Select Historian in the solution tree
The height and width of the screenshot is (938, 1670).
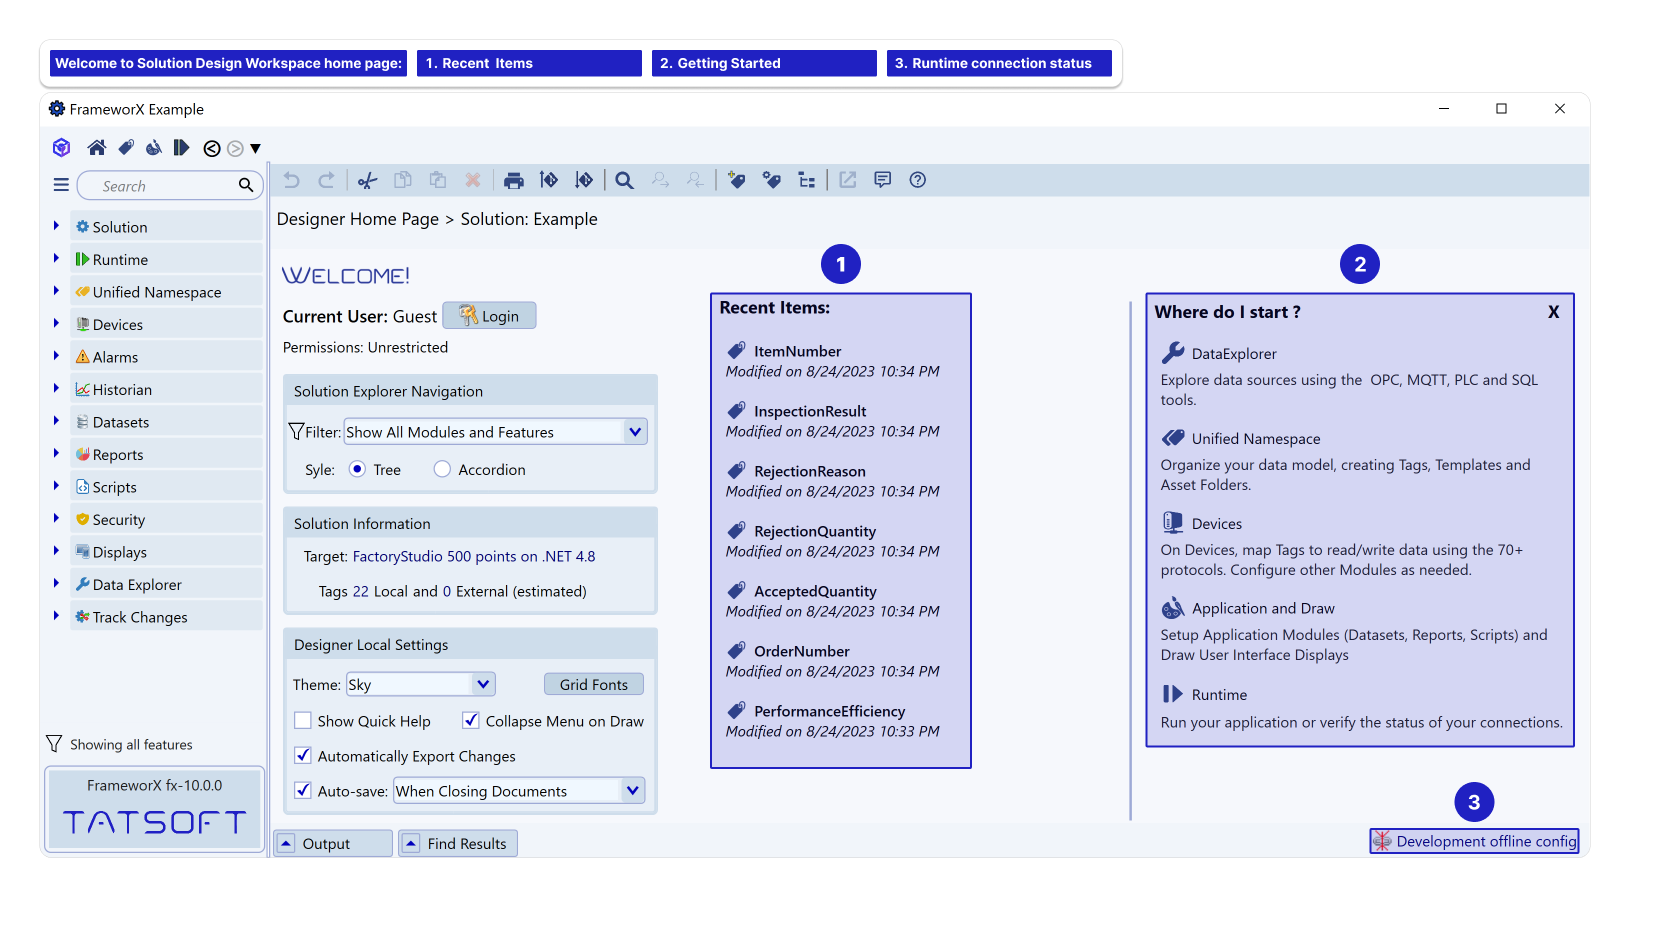coord(122,390)
